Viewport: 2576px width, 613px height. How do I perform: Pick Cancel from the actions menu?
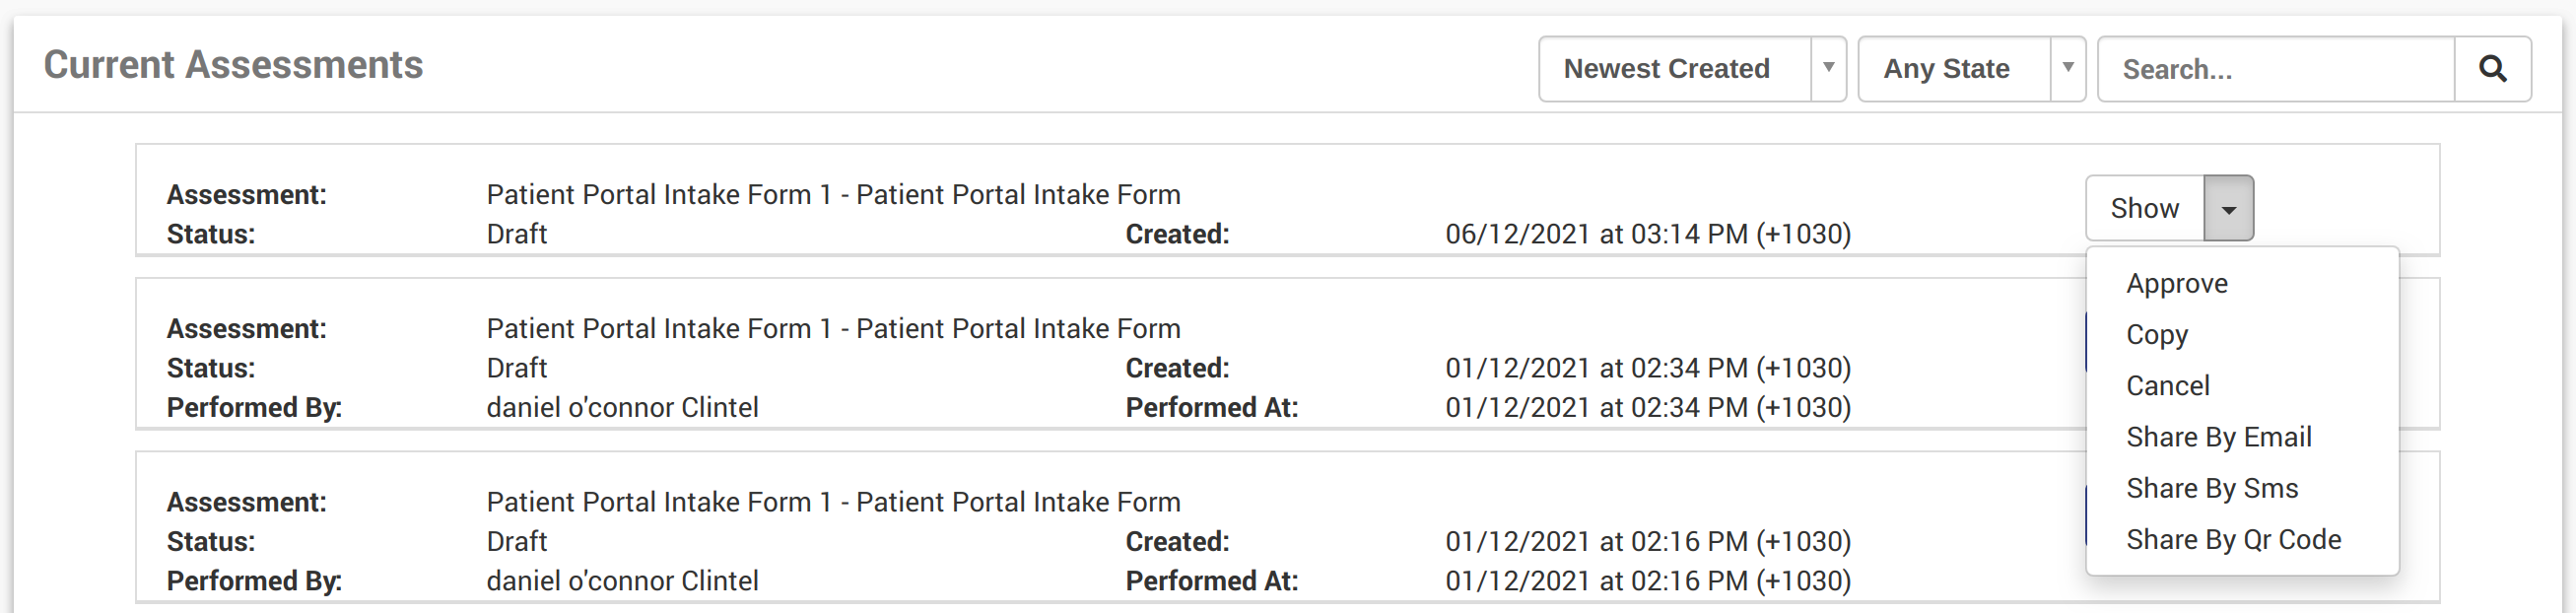click(2167, 386)
